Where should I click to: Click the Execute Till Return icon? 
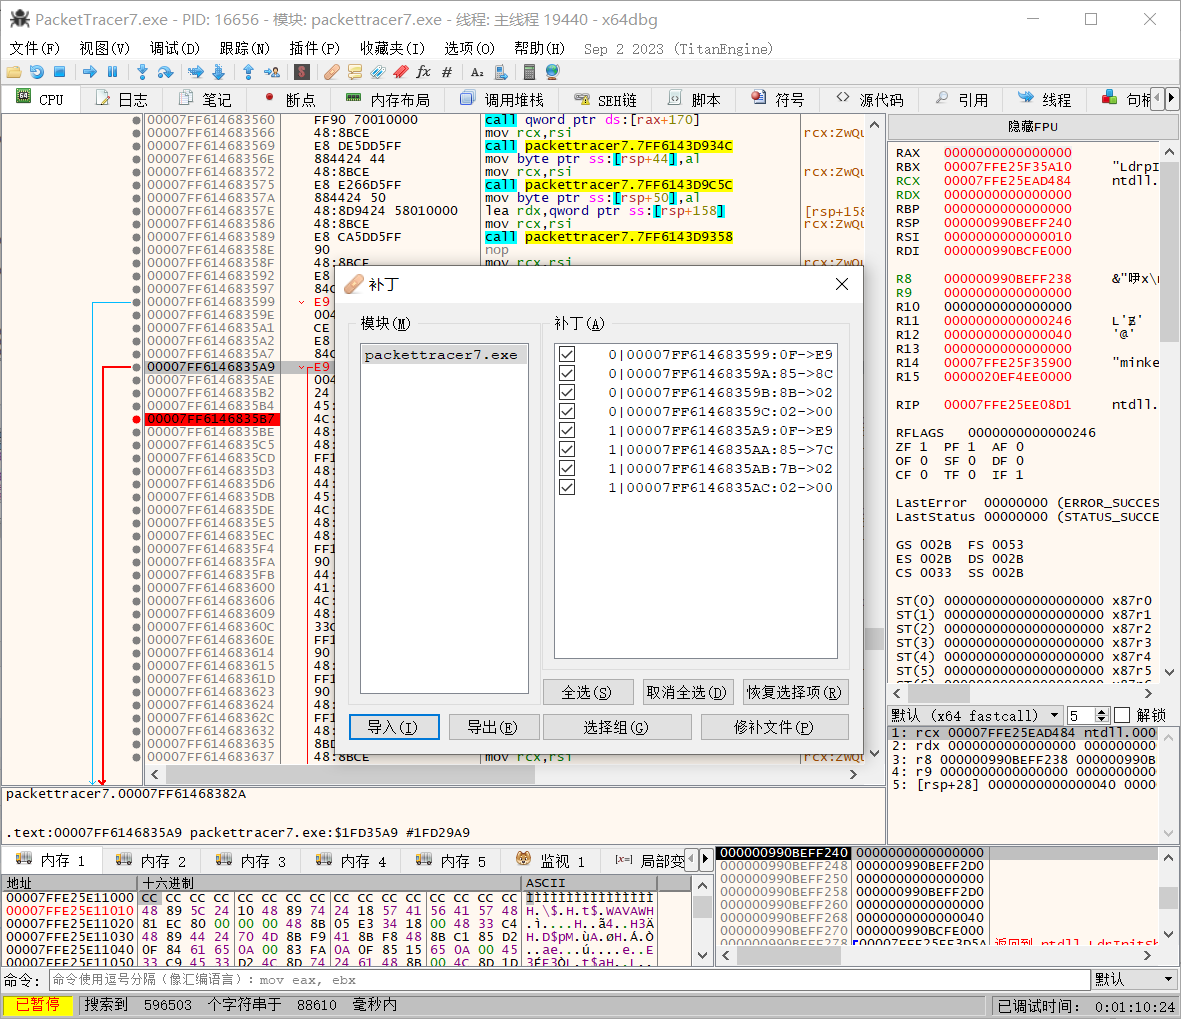coord(248,72)
